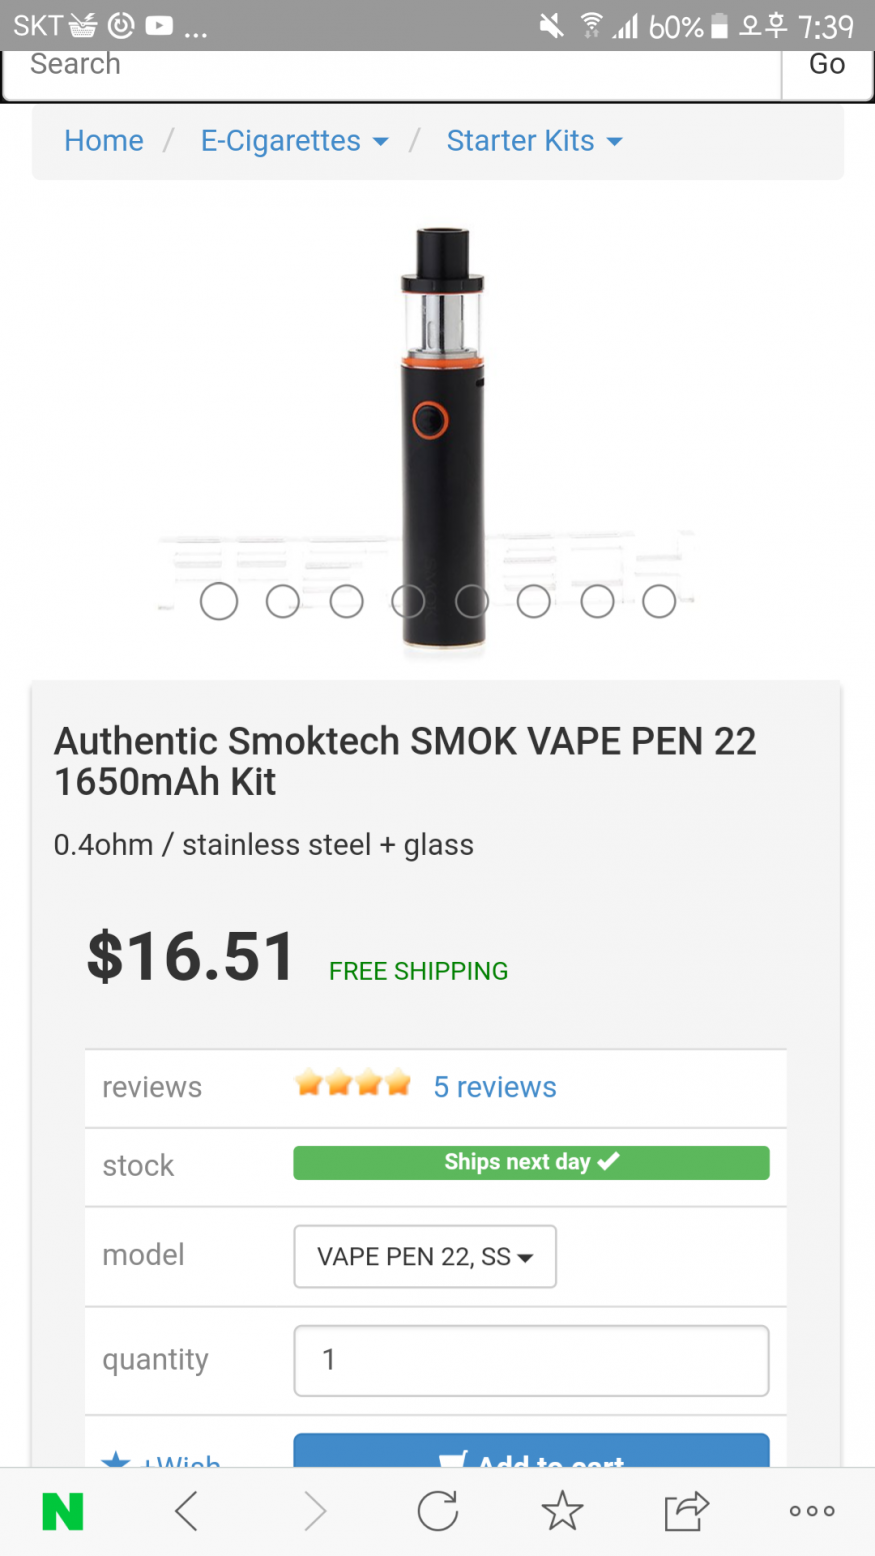This screenshot has width=875, height=1556.
Task: Open the 5 reviews link
Action: click(495, 1087)
